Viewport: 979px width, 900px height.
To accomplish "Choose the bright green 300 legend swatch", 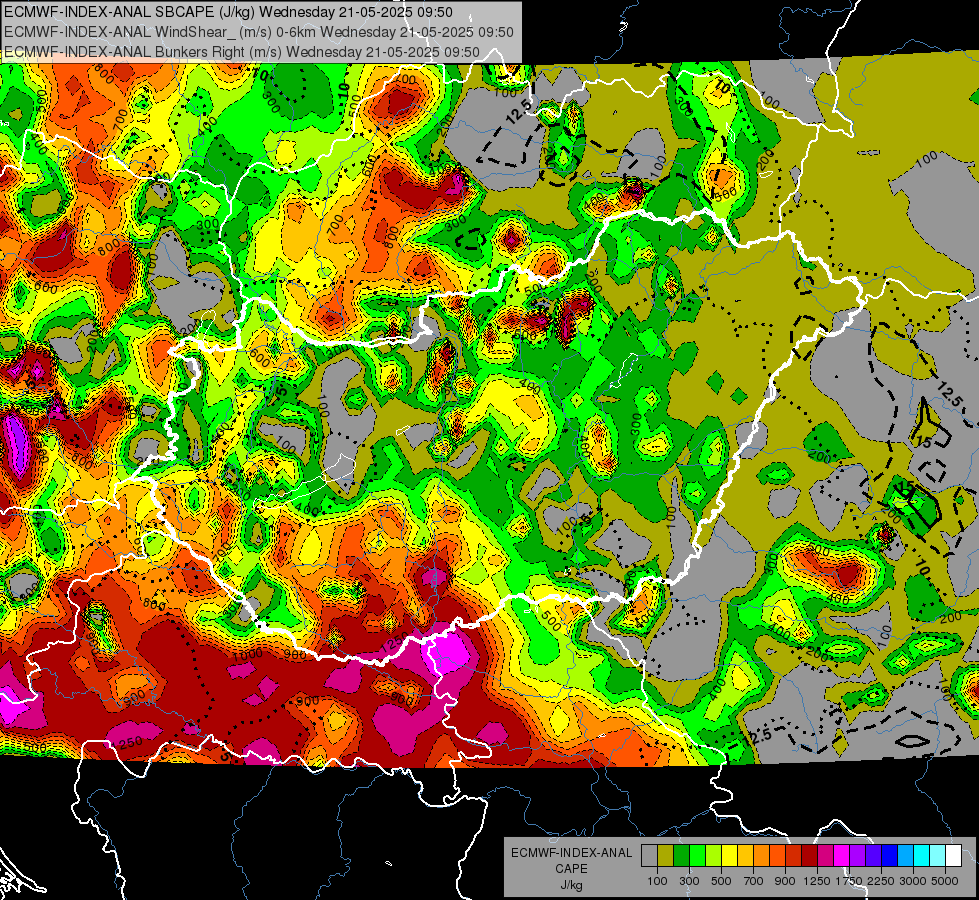I will click(x=697, y=856).
